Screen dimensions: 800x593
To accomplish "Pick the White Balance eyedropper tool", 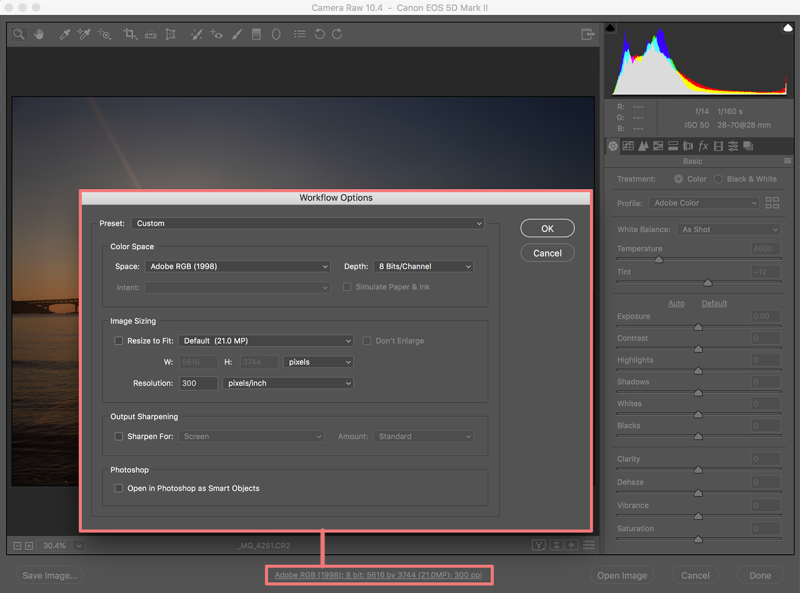I will tap(64, 34).
